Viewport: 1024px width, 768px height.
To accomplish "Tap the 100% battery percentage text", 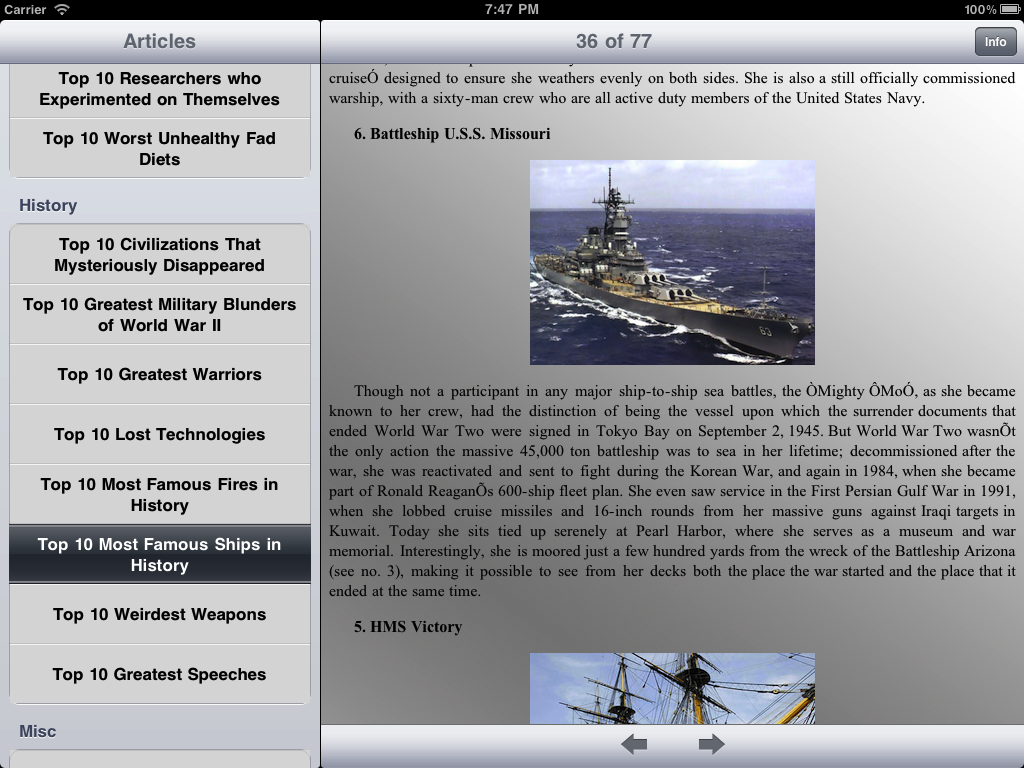I will [980, 9].
